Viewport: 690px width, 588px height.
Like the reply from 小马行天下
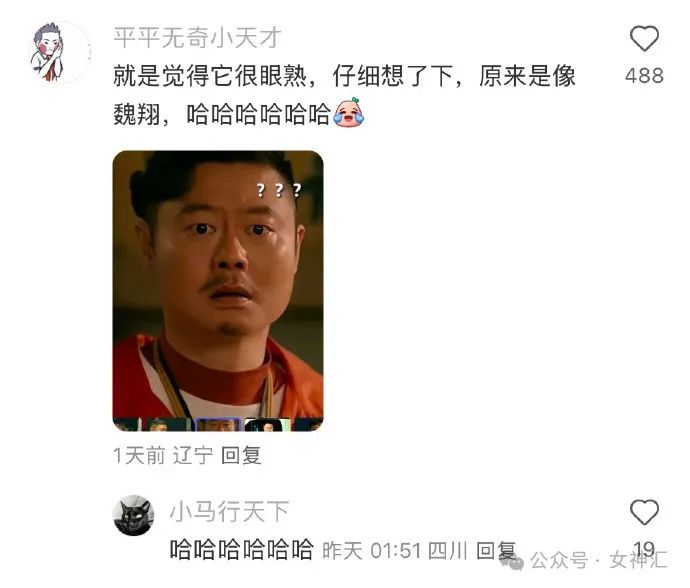click(x=644, y=512)
